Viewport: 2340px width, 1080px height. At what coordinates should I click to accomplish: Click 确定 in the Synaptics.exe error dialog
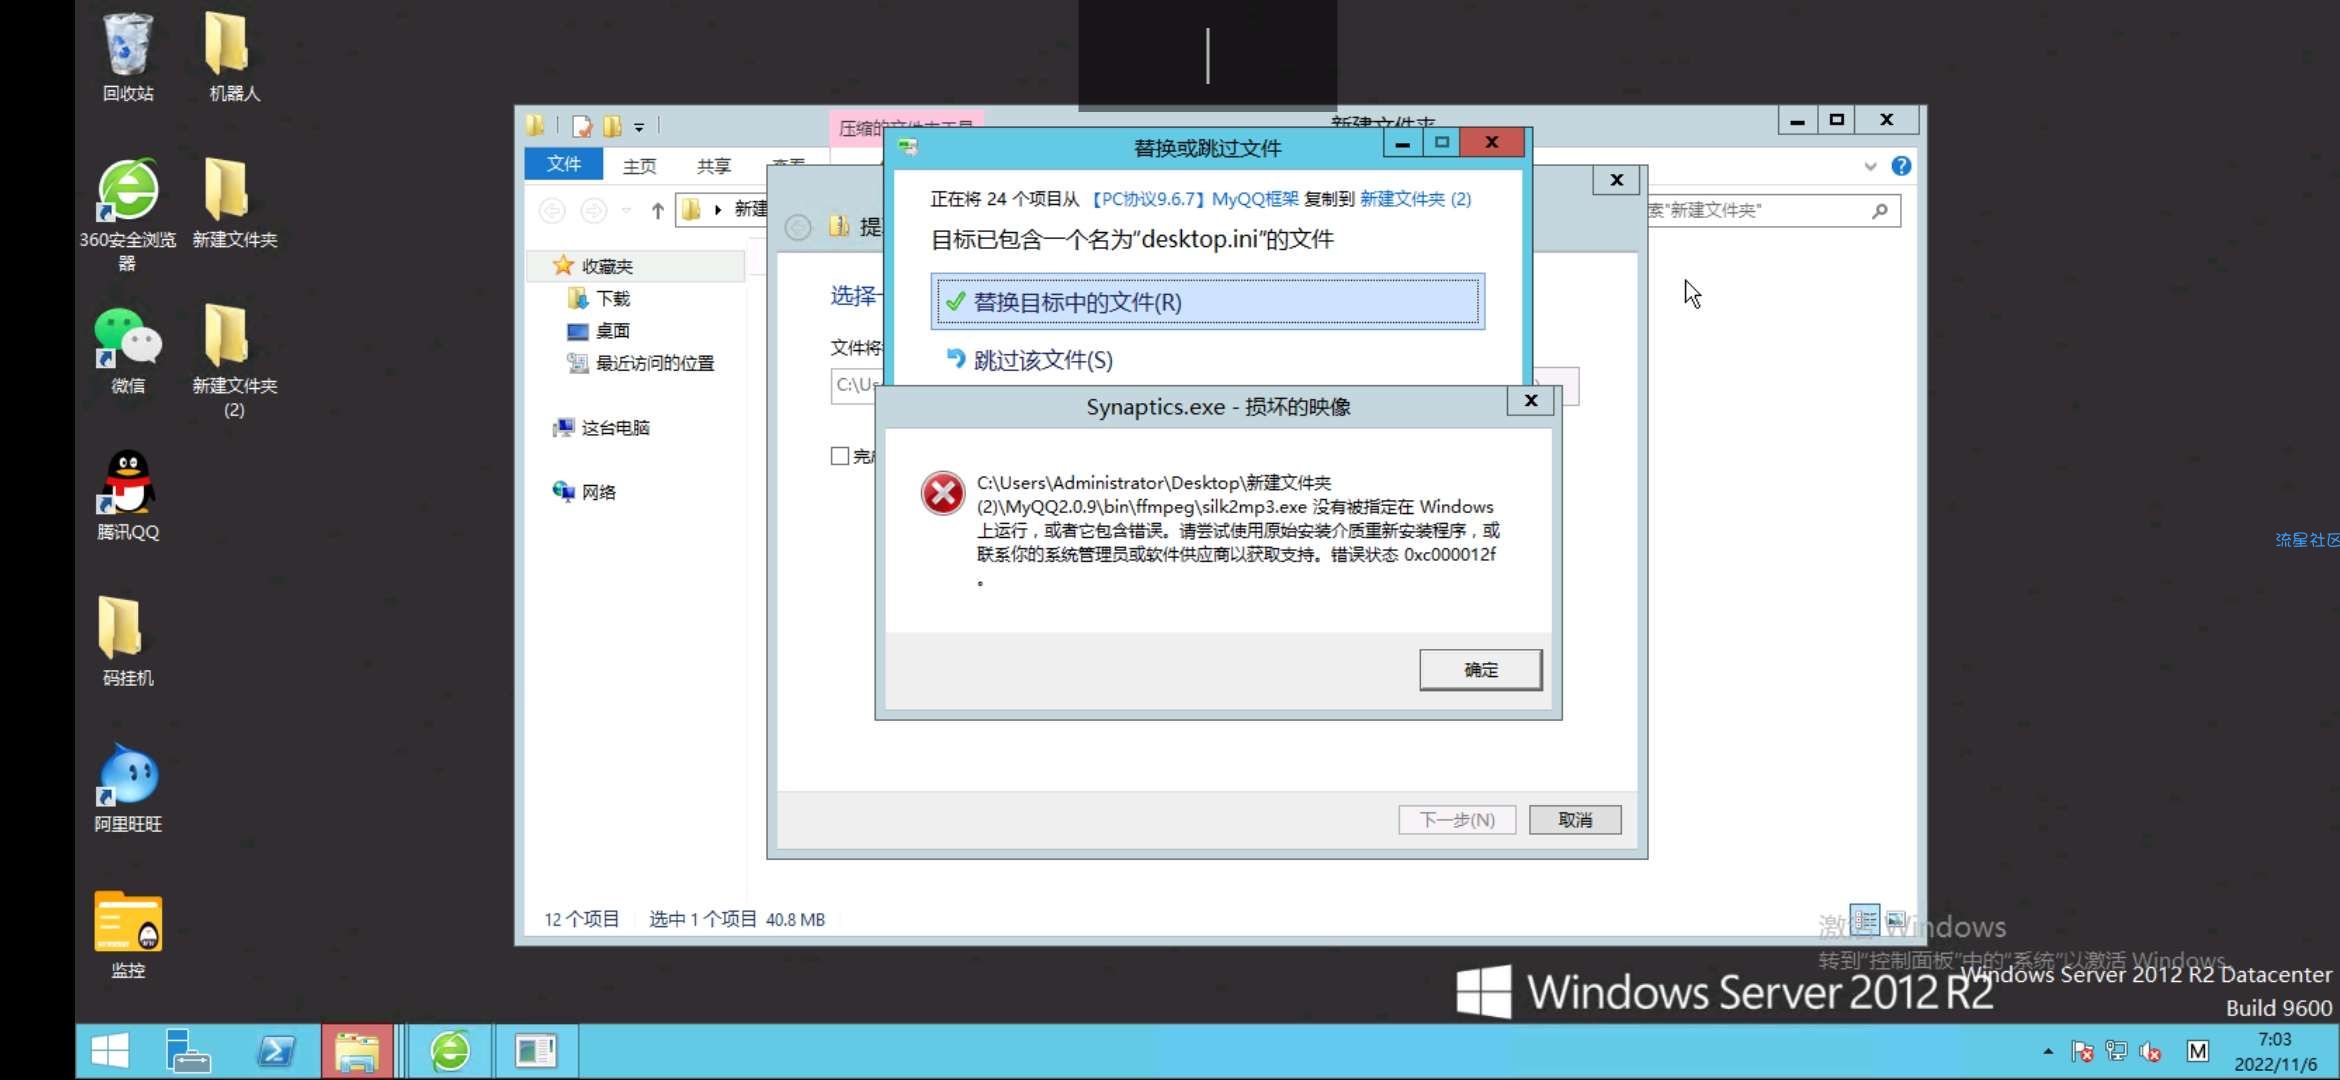(x=1481, y=670)
